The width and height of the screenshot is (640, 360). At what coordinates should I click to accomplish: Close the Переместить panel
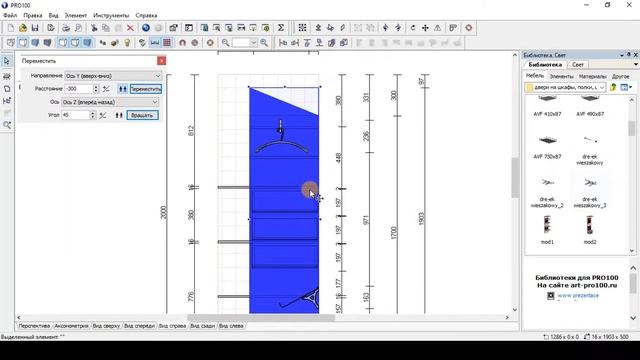[162, 61]
